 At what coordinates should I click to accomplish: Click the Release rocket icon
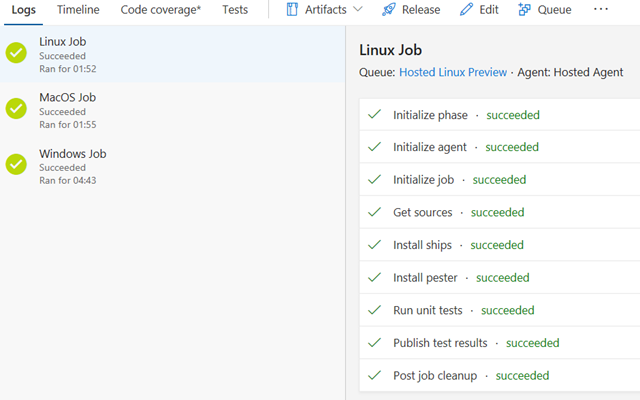tap(389, 10)
